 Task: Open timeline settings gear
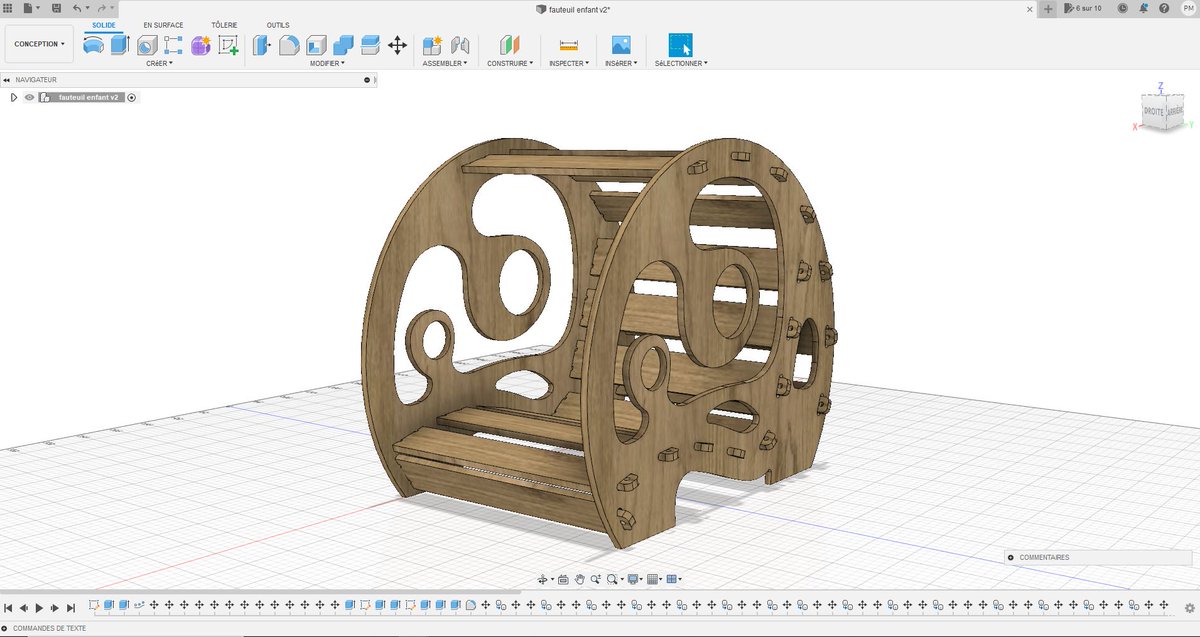(1190, 607)
